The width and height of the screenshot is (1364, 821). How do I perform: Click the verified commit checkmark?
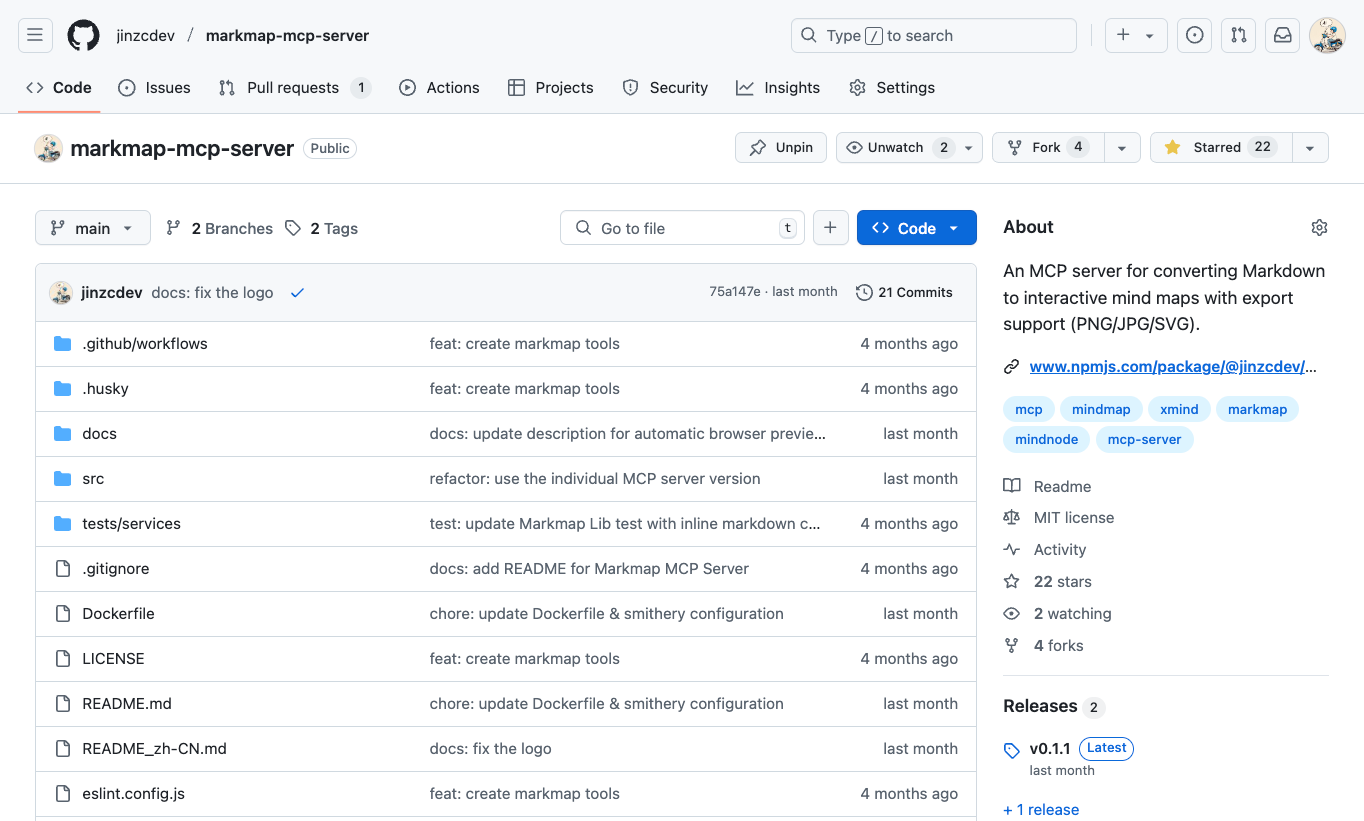coord(297,291)
